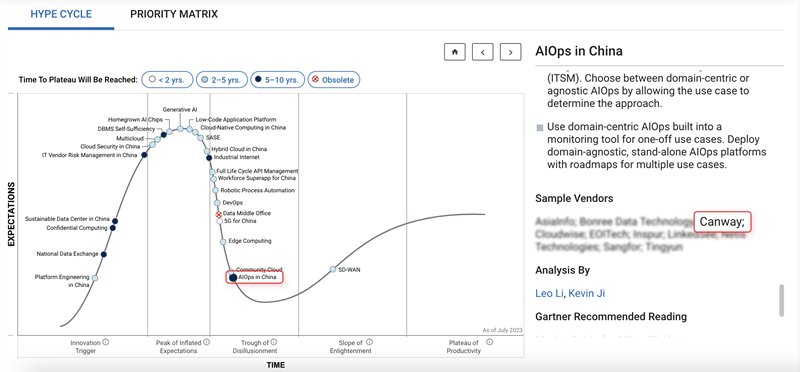Open info icon beside Trough of Disillusionment
Viewport: 800px width, 372px height.
click(273, 342)
